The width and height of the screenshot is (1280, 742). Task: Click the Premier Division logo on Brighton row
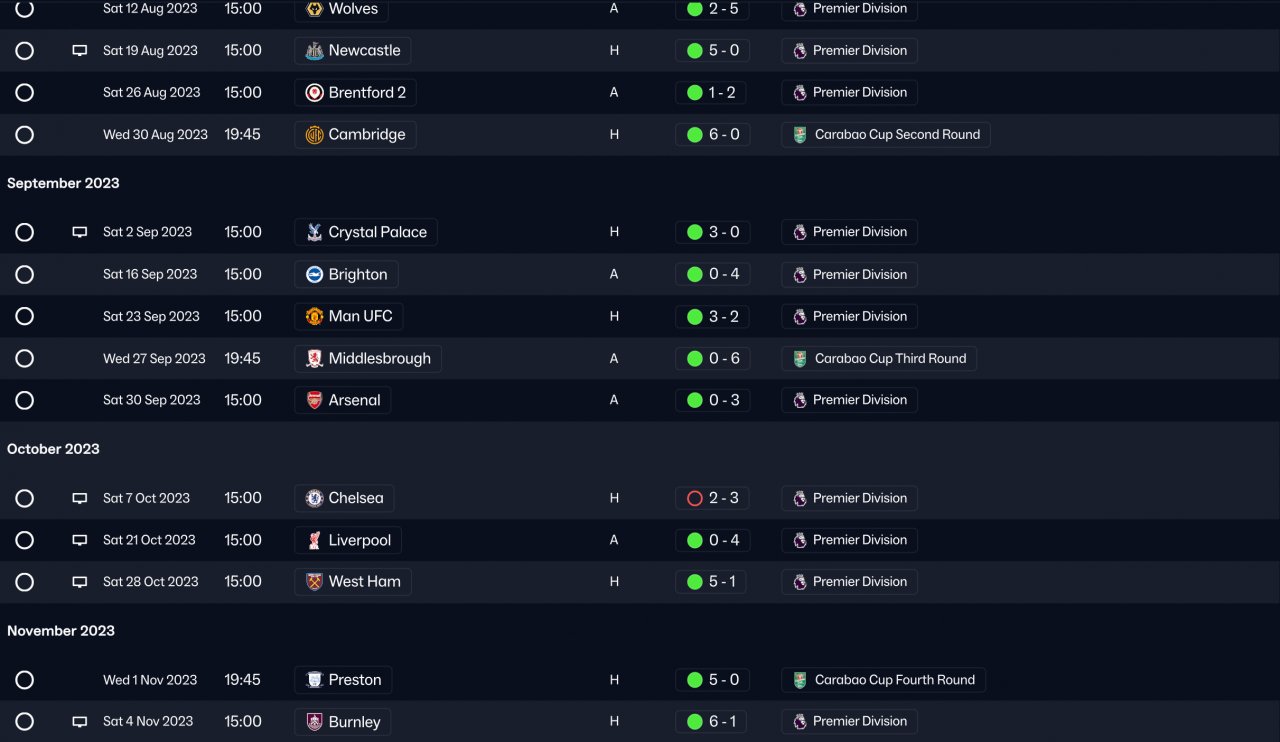click(x=799, y=275)
